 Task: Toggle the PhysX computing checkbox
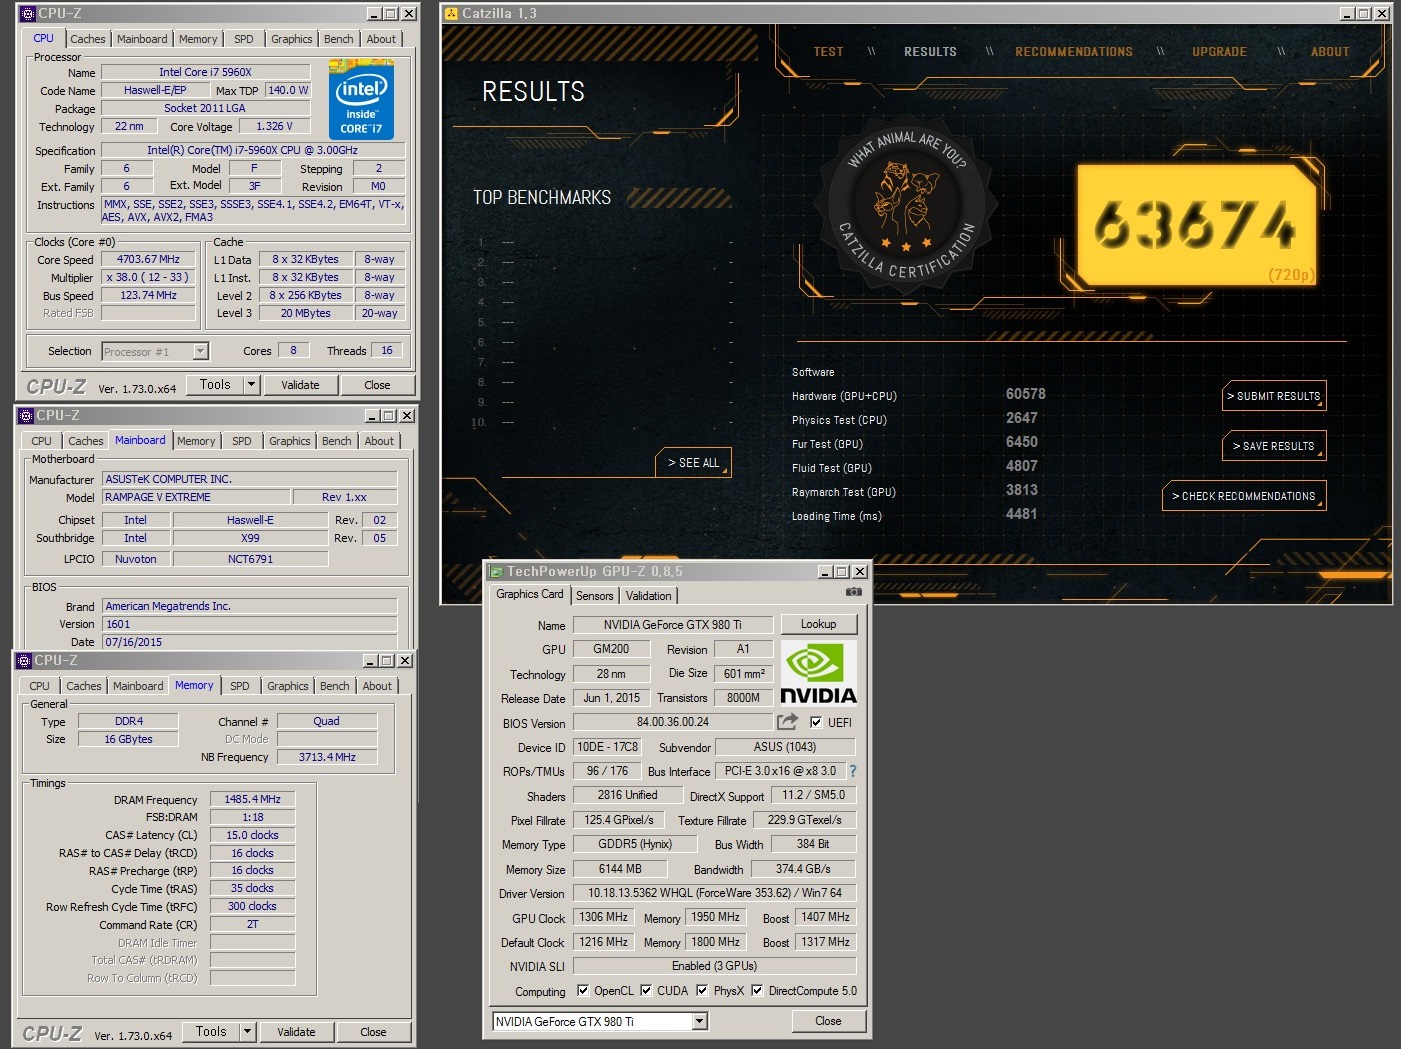(x=703, y=991)
